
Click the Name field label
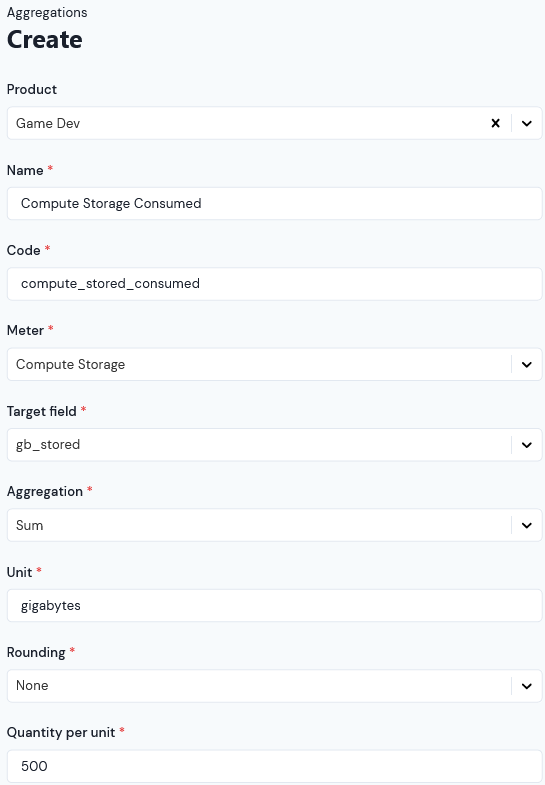pos(25,170)
